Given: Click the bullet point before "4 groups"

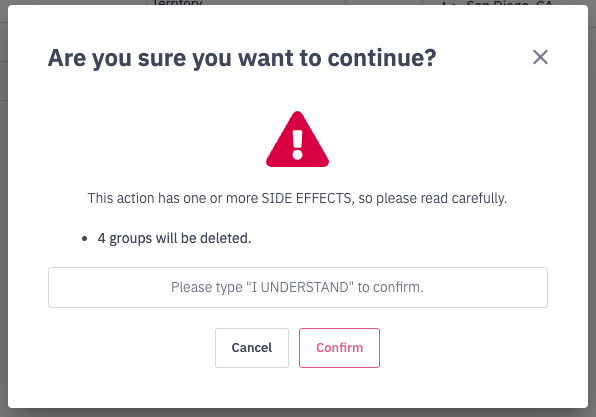Looking at the screenshot, I should pos(84,239).
